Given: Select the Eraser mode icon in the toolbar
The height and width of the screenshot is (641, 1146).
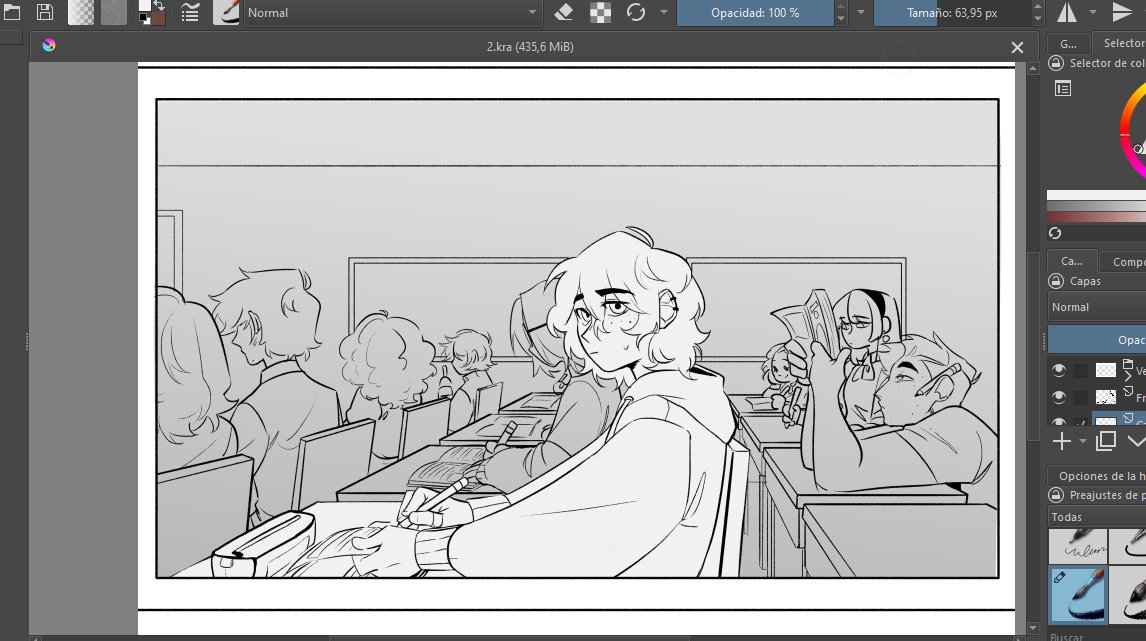Looking at the screenshot, I should (562, 10).
